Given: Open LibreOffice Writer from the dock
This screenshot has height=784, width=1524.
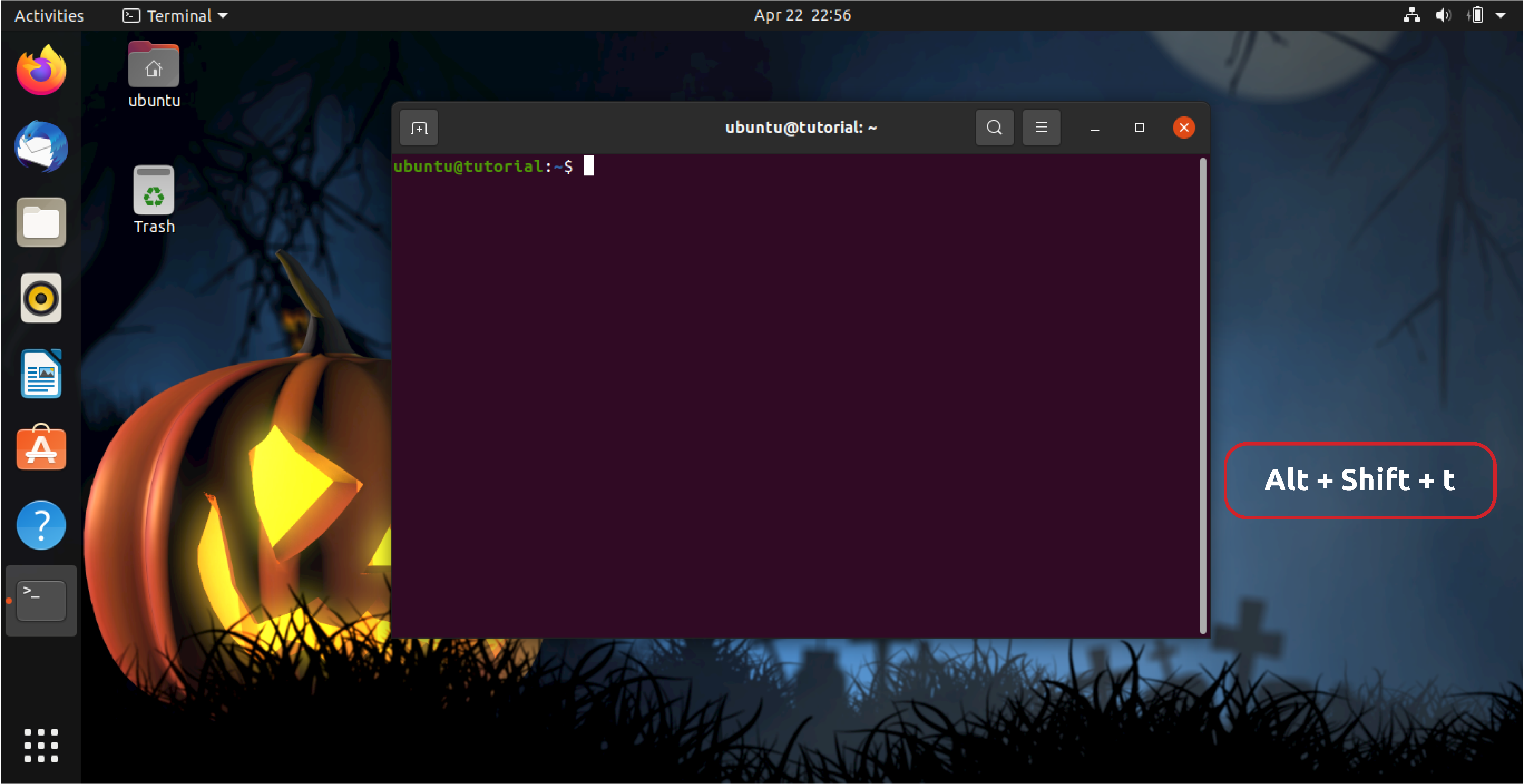Looking at the screenshot, I should 41,373.
